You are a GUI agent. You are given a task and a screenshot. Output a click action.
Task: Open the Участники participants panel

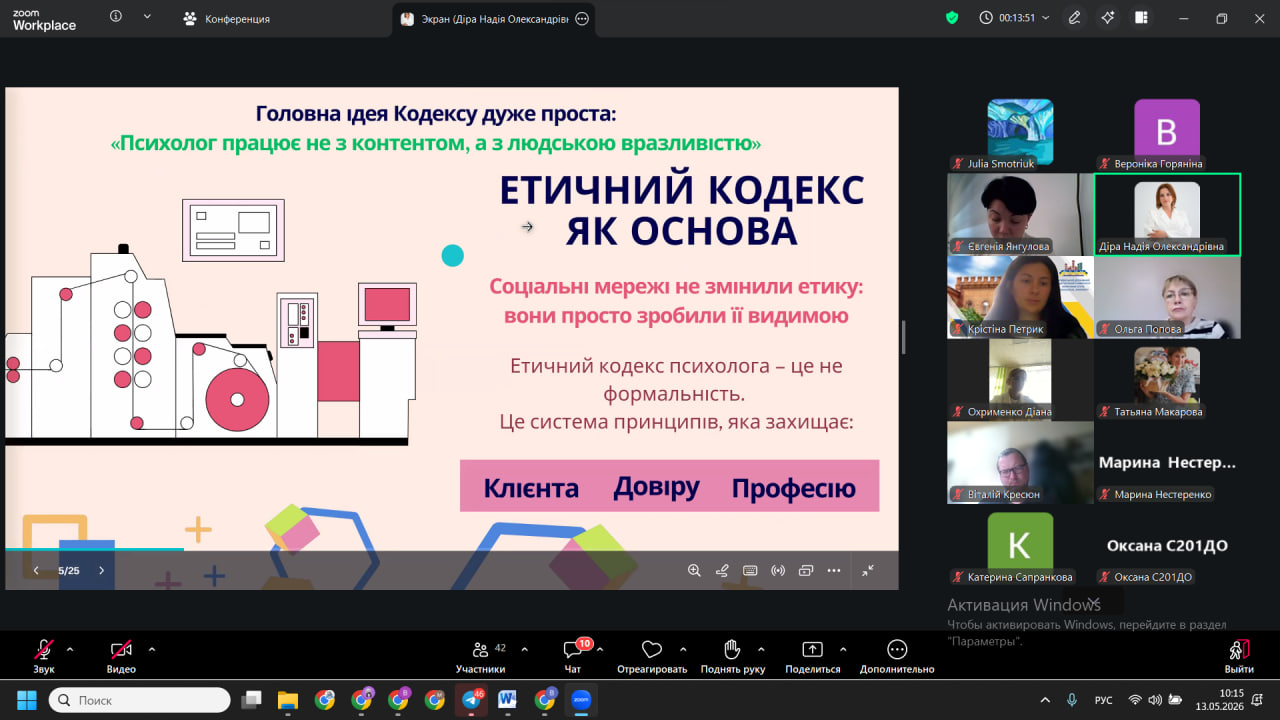tap(481, 656)
